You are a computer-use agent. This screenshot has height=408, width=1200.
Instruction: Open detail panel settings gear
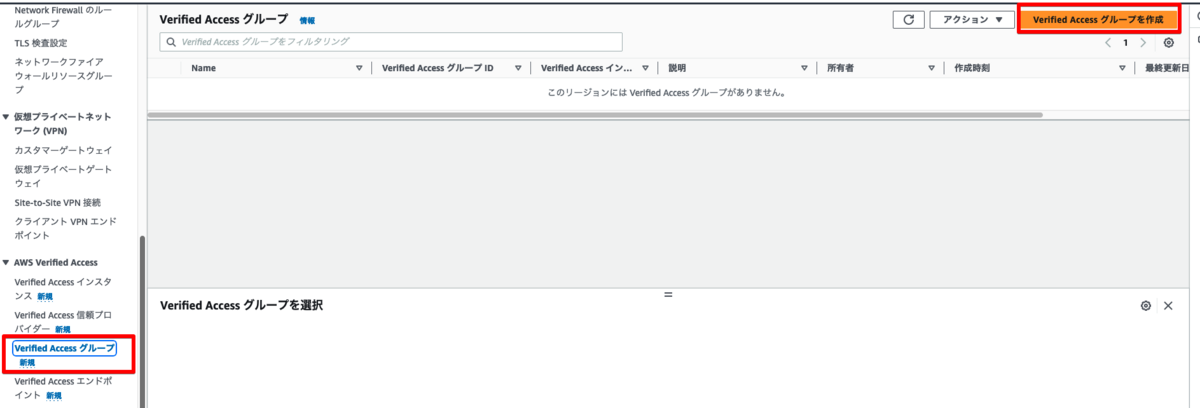(1146, 305)
